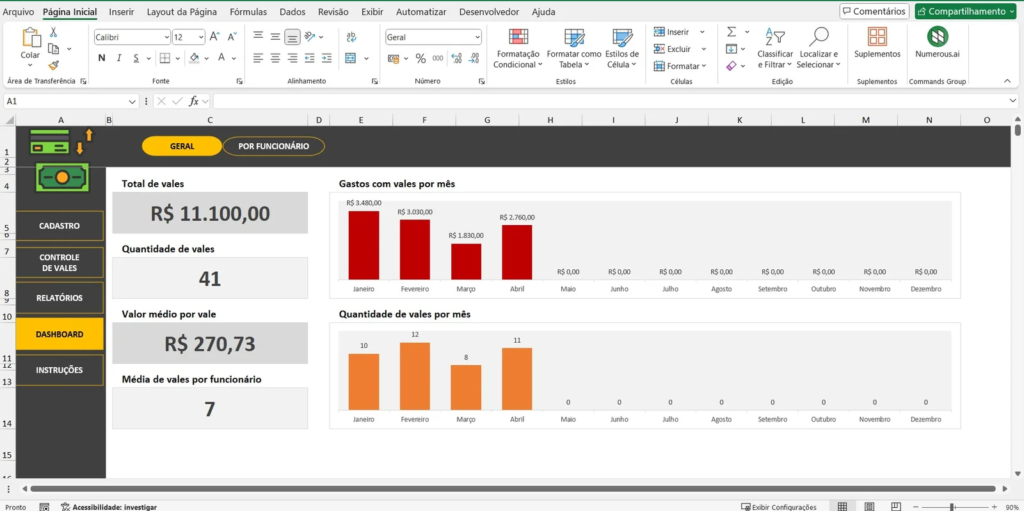Click the POR FUNCIONÁRIO dashboard button
Screen dimensions: 1024x511
click(273, 146)
